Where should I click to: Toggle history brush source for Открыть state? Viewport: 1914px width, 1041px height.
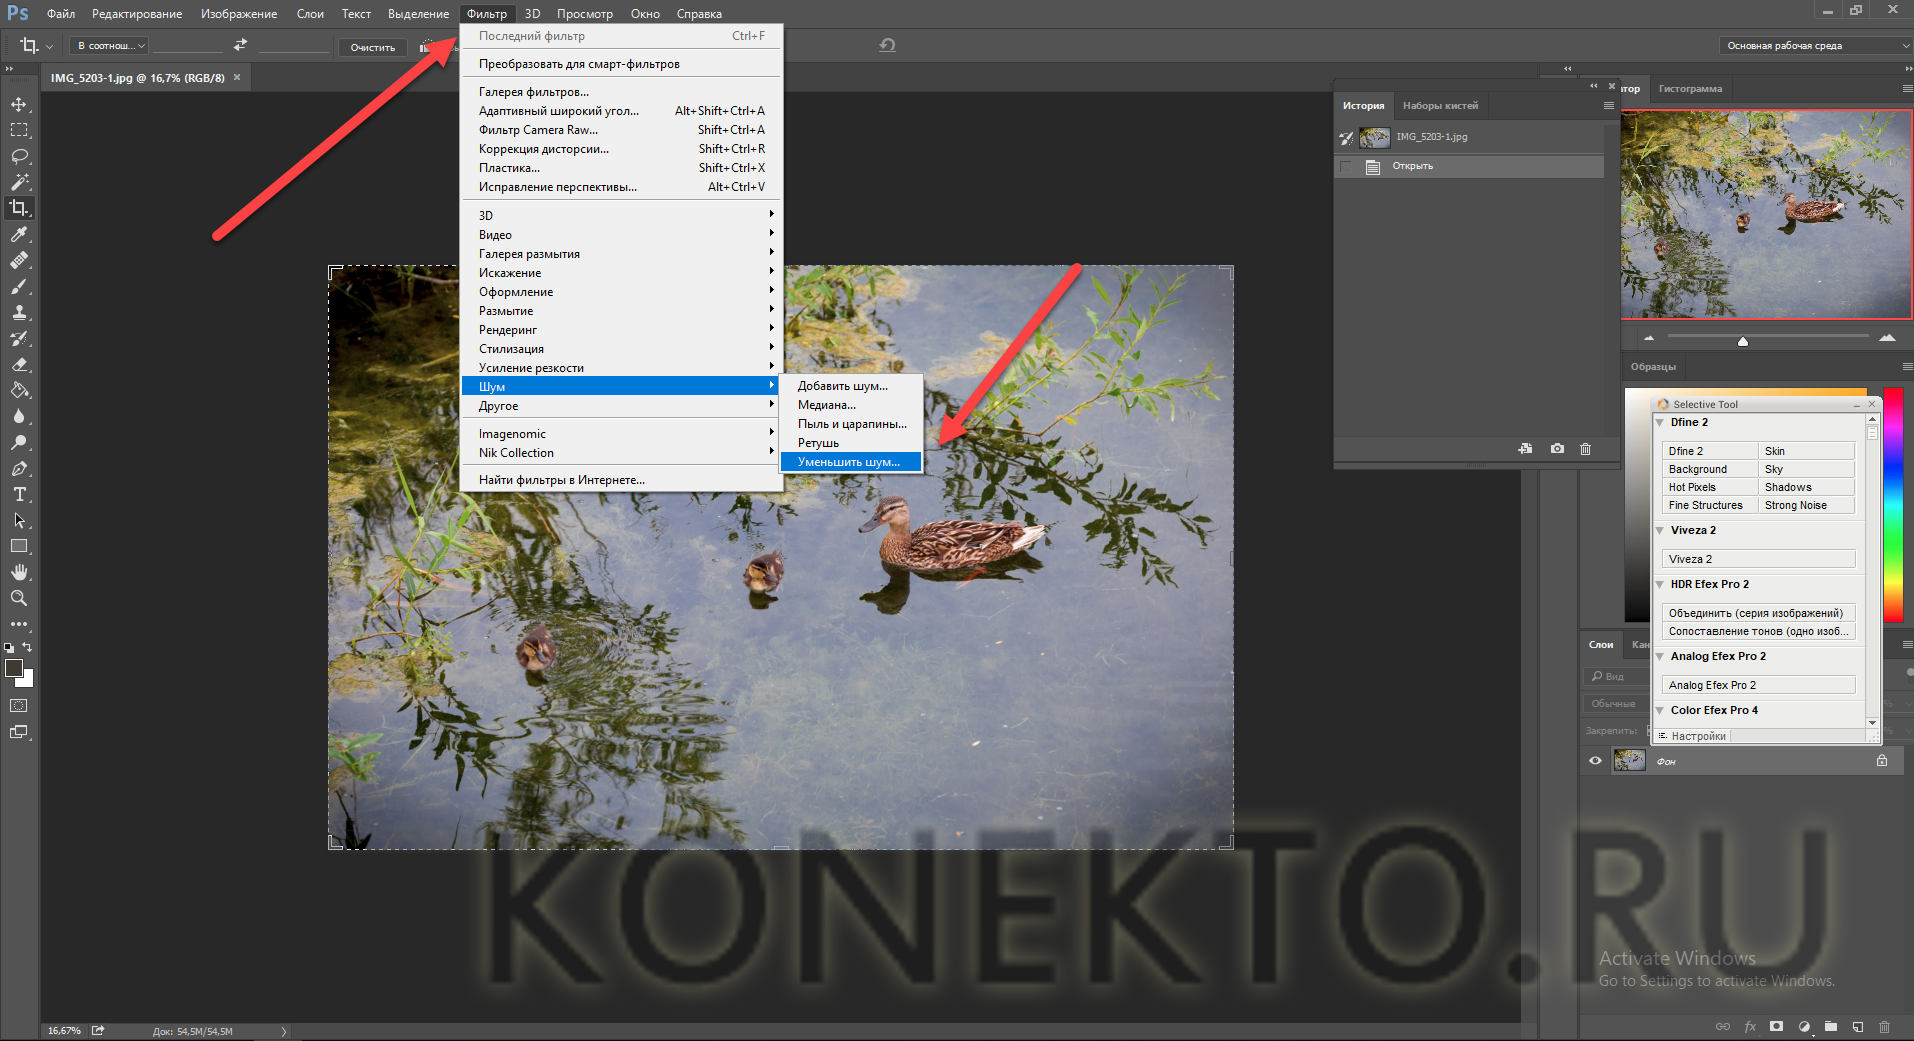click(1346, 166)
